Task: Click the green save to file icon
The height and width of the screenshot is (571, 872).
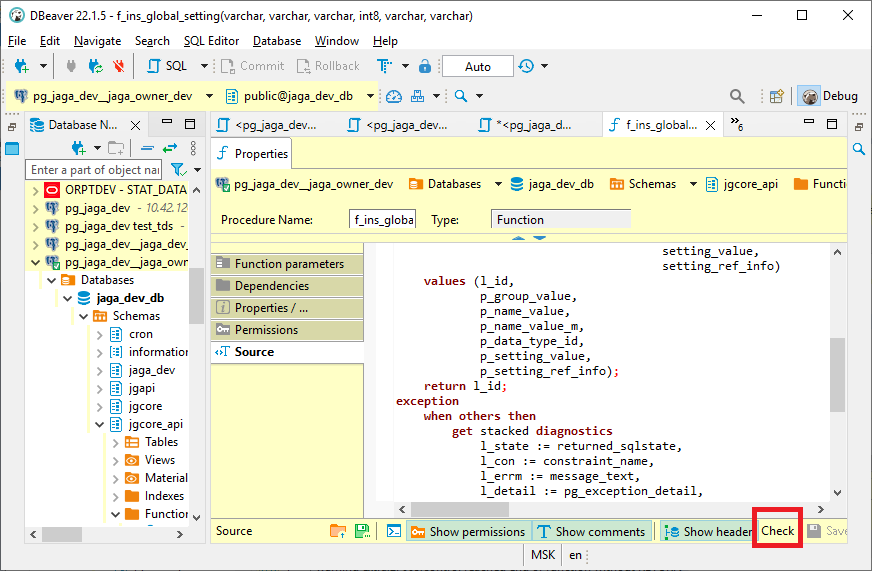Action: [x=362, y=531]
